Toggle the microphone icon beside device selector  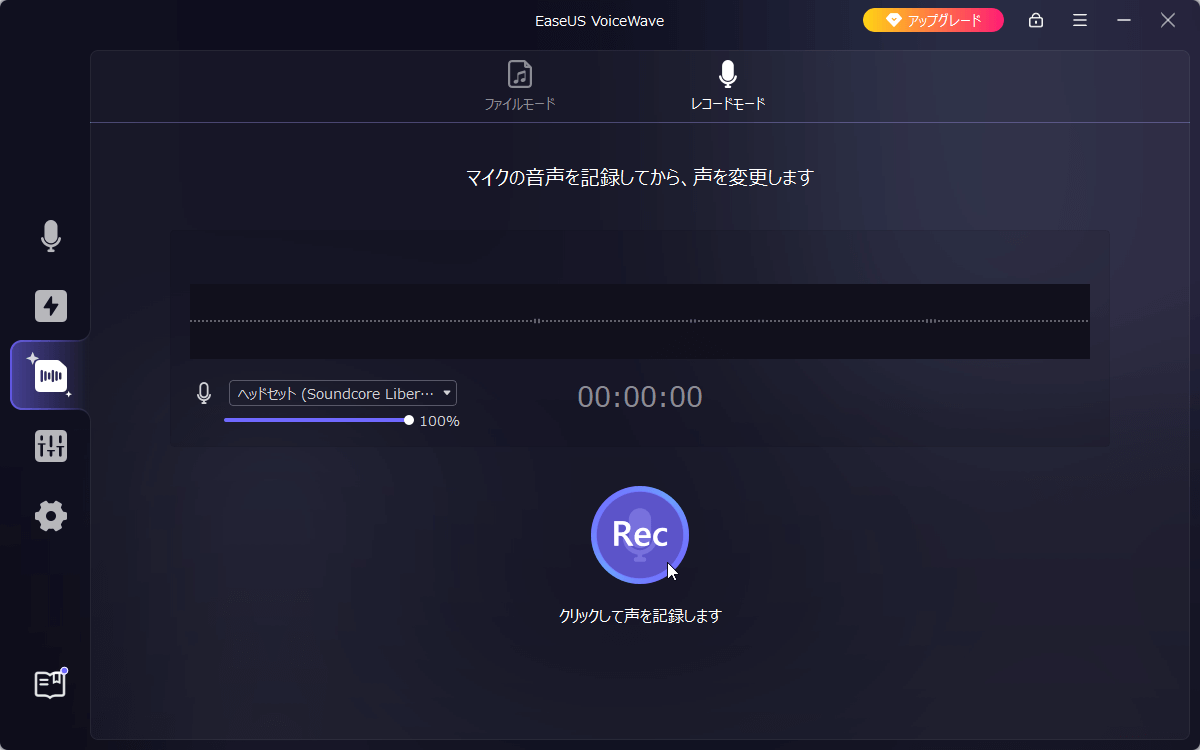pyautogui.click(x=204, y=393)
